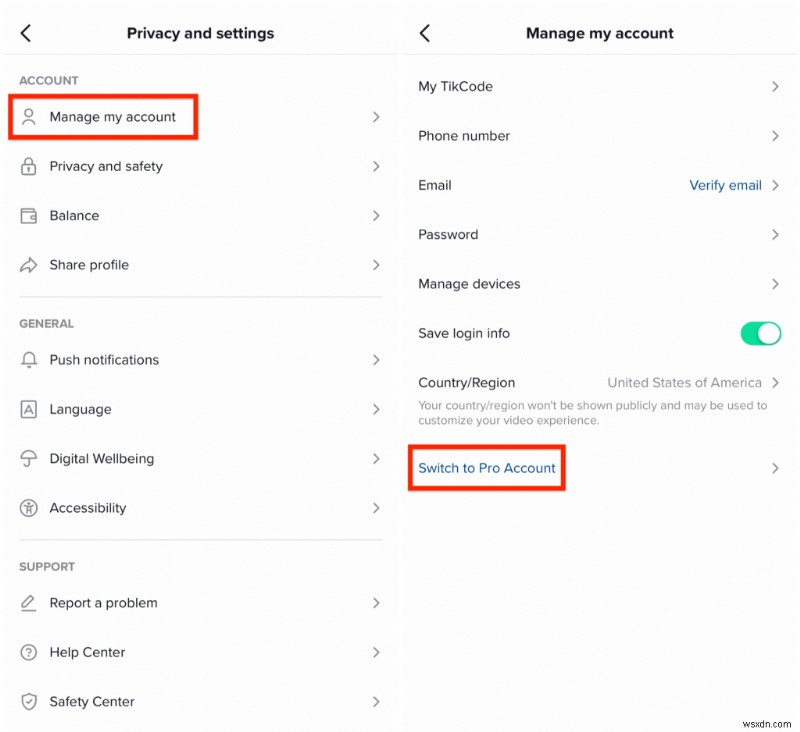Tap the Share profile arrow icon
800x732 pixels.
28,264
